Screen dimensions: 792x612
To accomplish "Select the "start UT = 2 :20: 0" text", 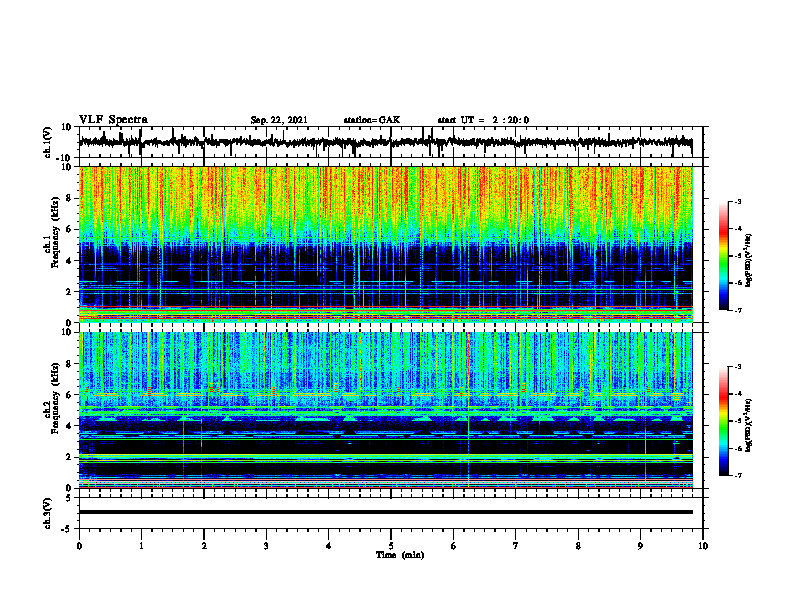I will tap(483, 120).
